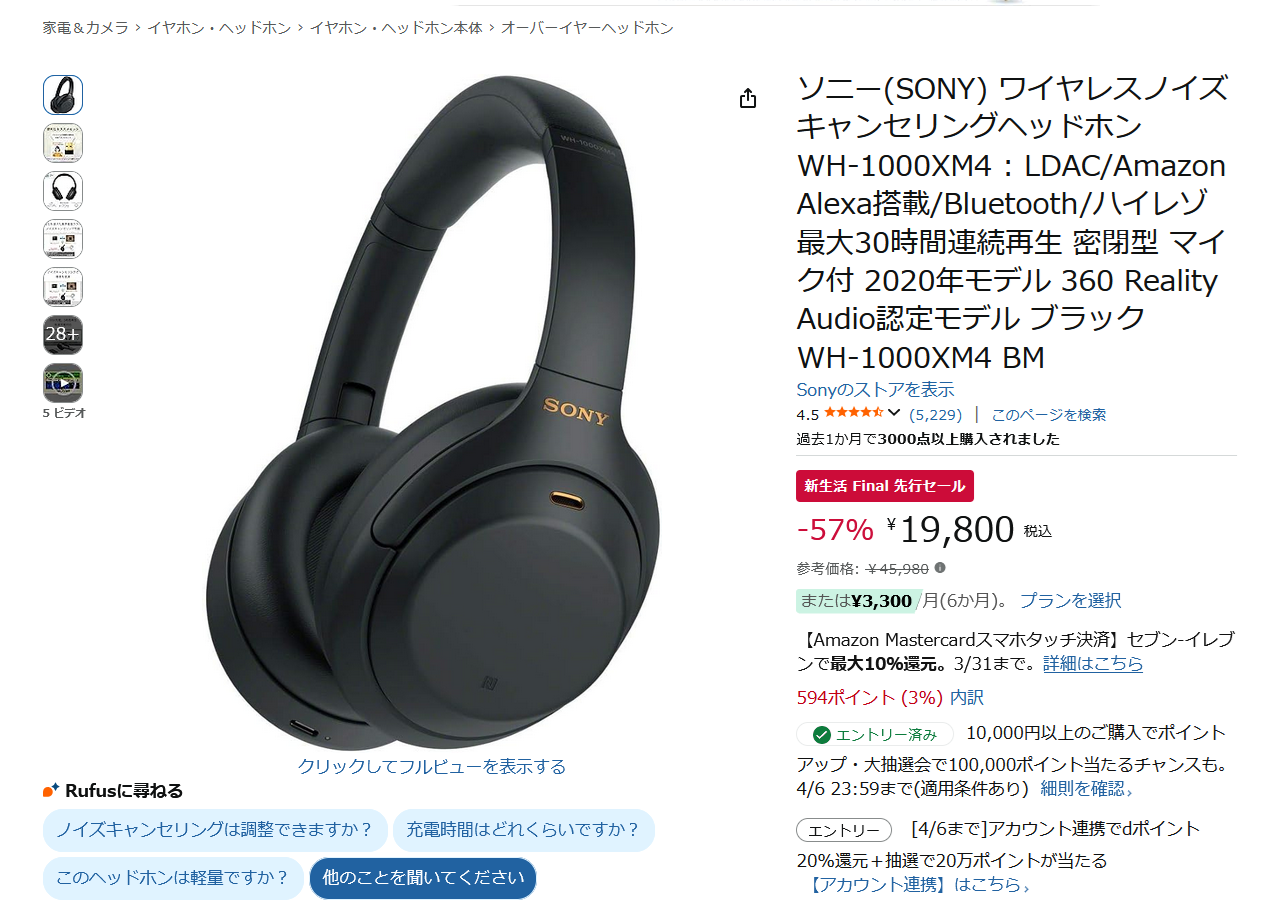Expand the rating breakdown chevron
The width and height of the screenshot is (1261, 904).
pyautogui.click(x=894, y=413)
